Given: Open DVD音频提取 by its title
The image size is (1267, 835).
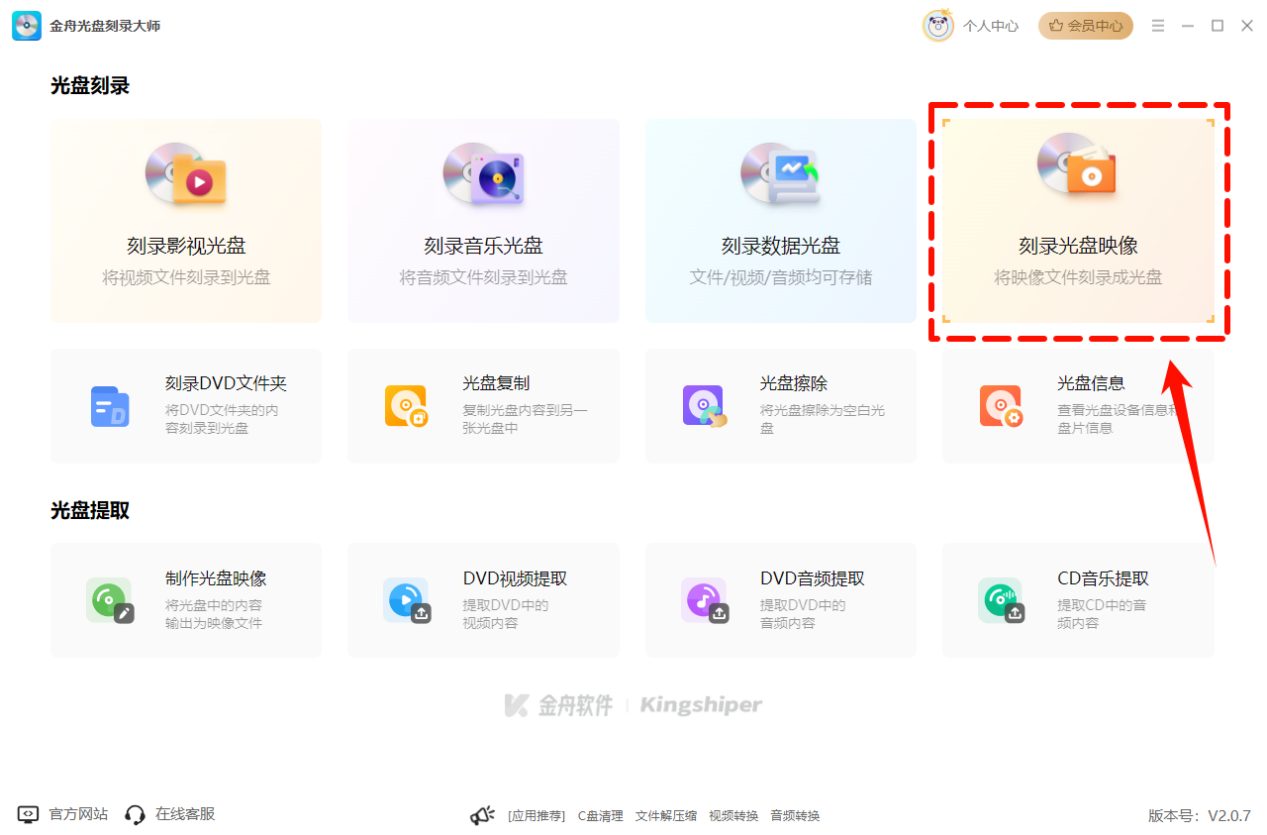Looking at the screenshot, I should 812,578.
